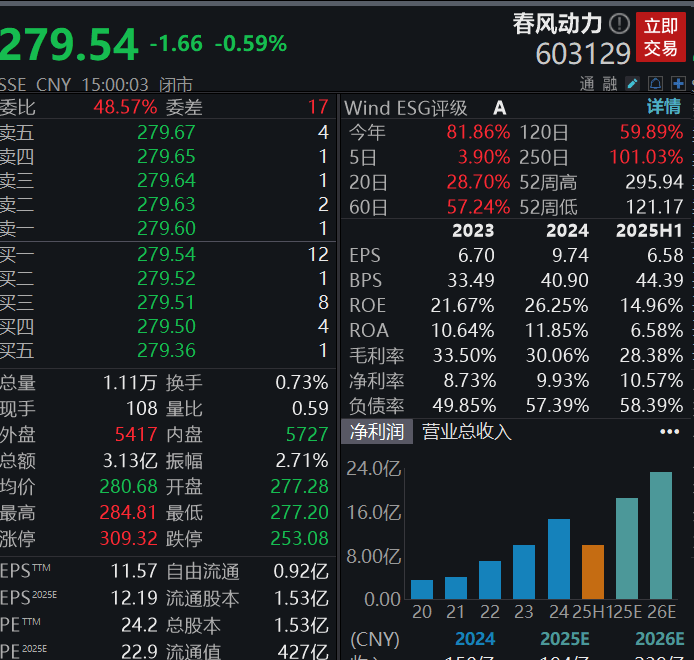Switch to the 营业总收入 tab
Image resolution: width=694 pixels, height=660 pixels.
click(x=466, y=432)
